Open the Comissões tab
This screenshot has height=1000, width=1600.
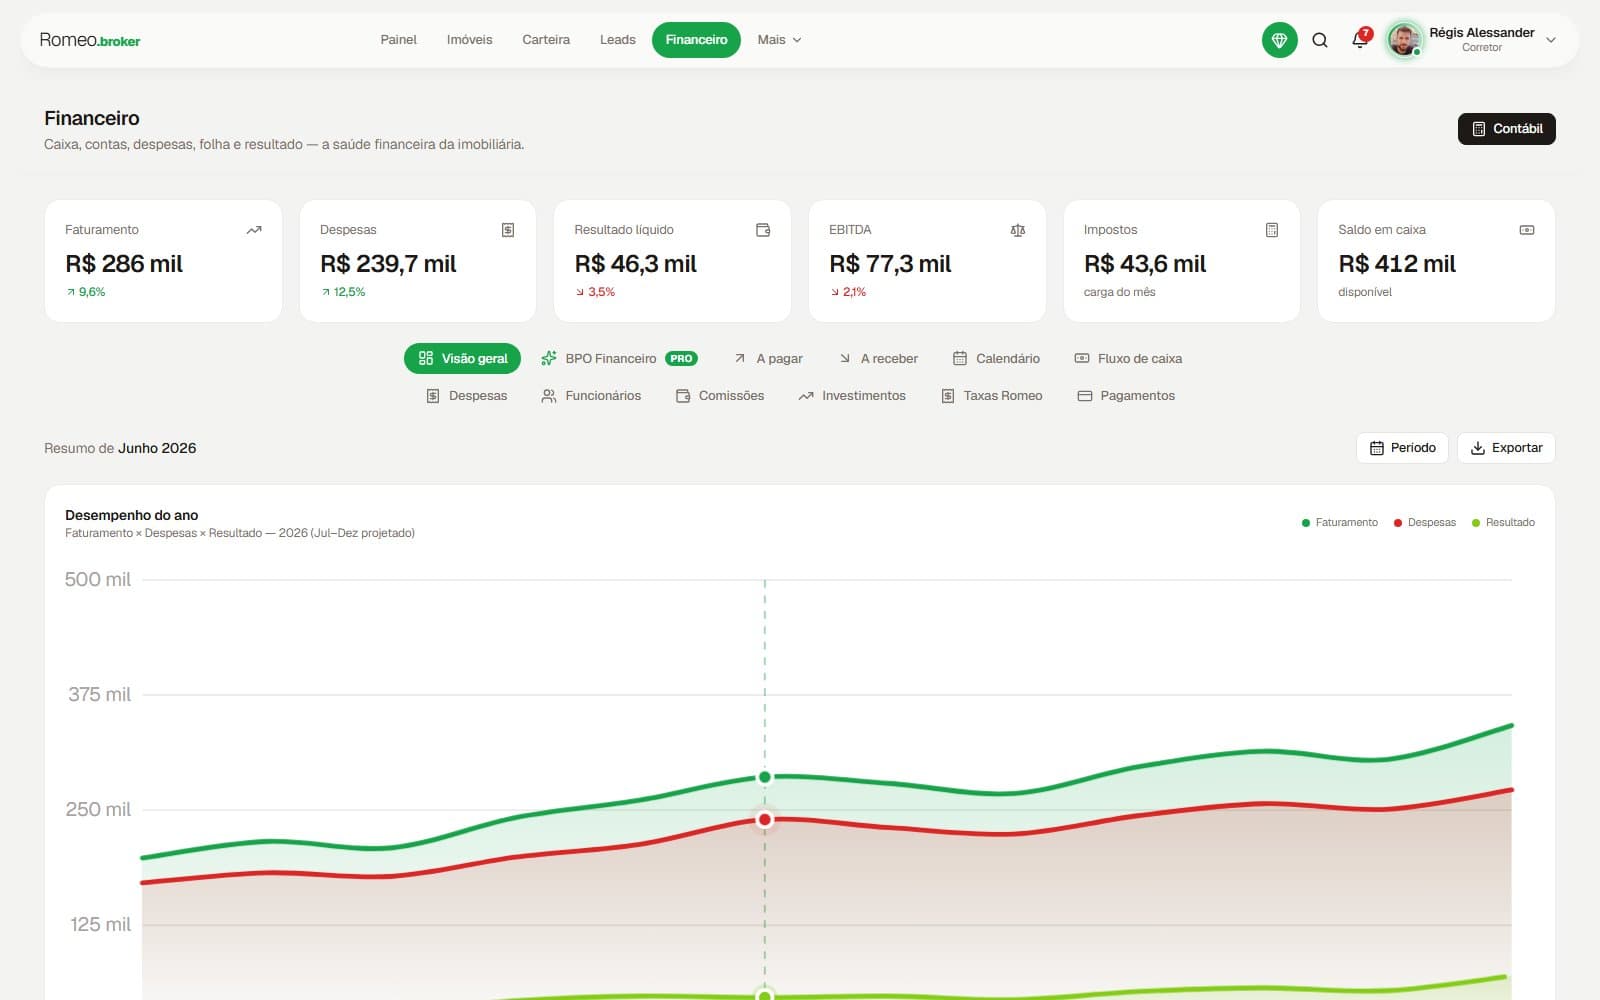coord(720,396)
